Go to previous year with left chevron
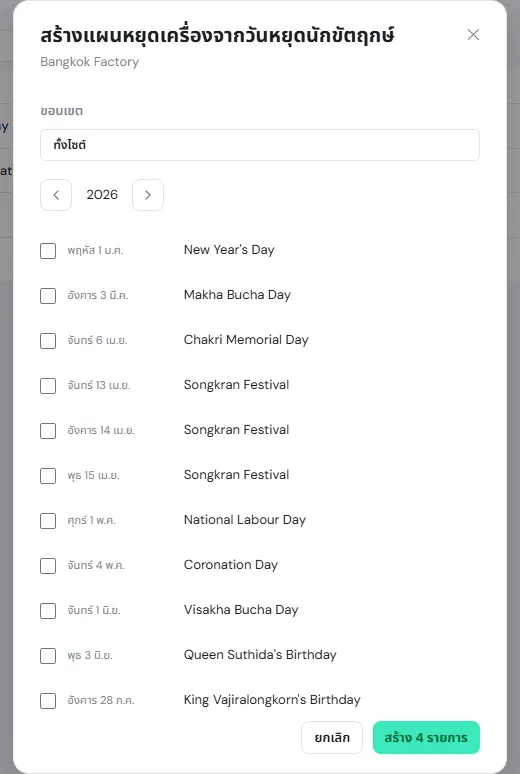This screenshot has width=520, height=774. click(x=56, y=195)
